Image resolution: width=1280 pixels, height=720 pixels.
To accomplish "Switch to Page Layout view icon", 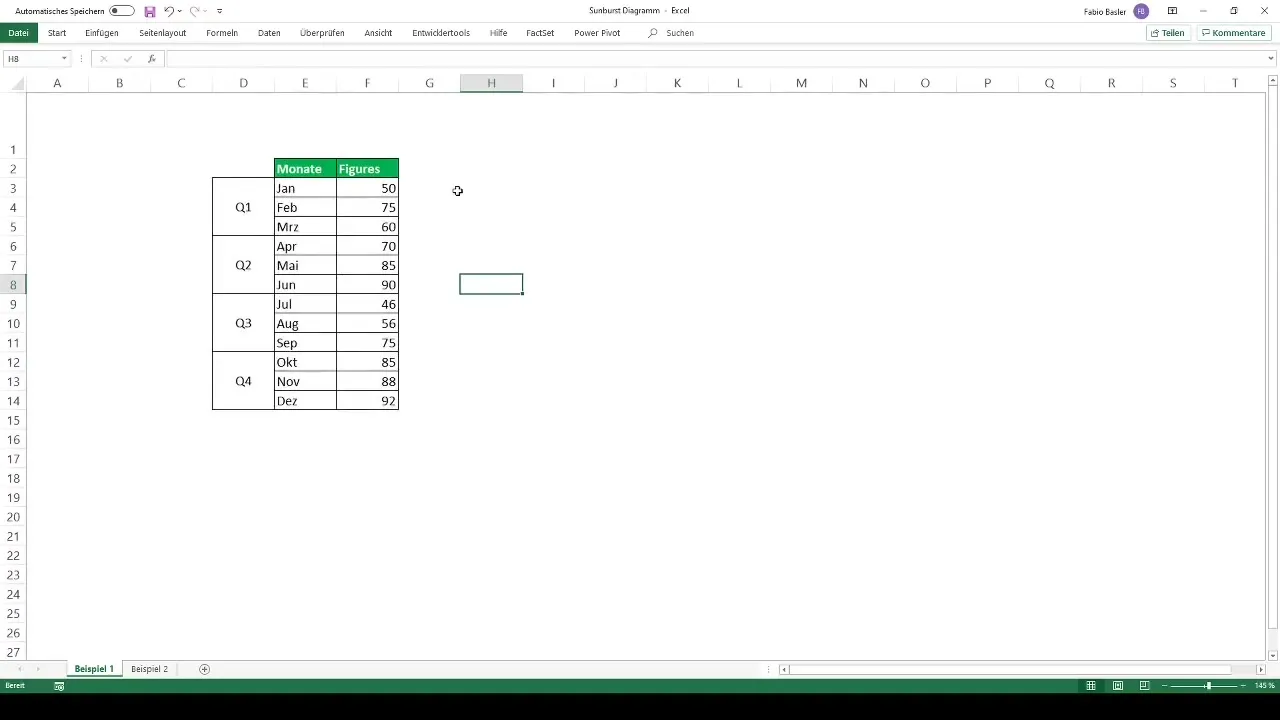I will [x=1118, y=686].
